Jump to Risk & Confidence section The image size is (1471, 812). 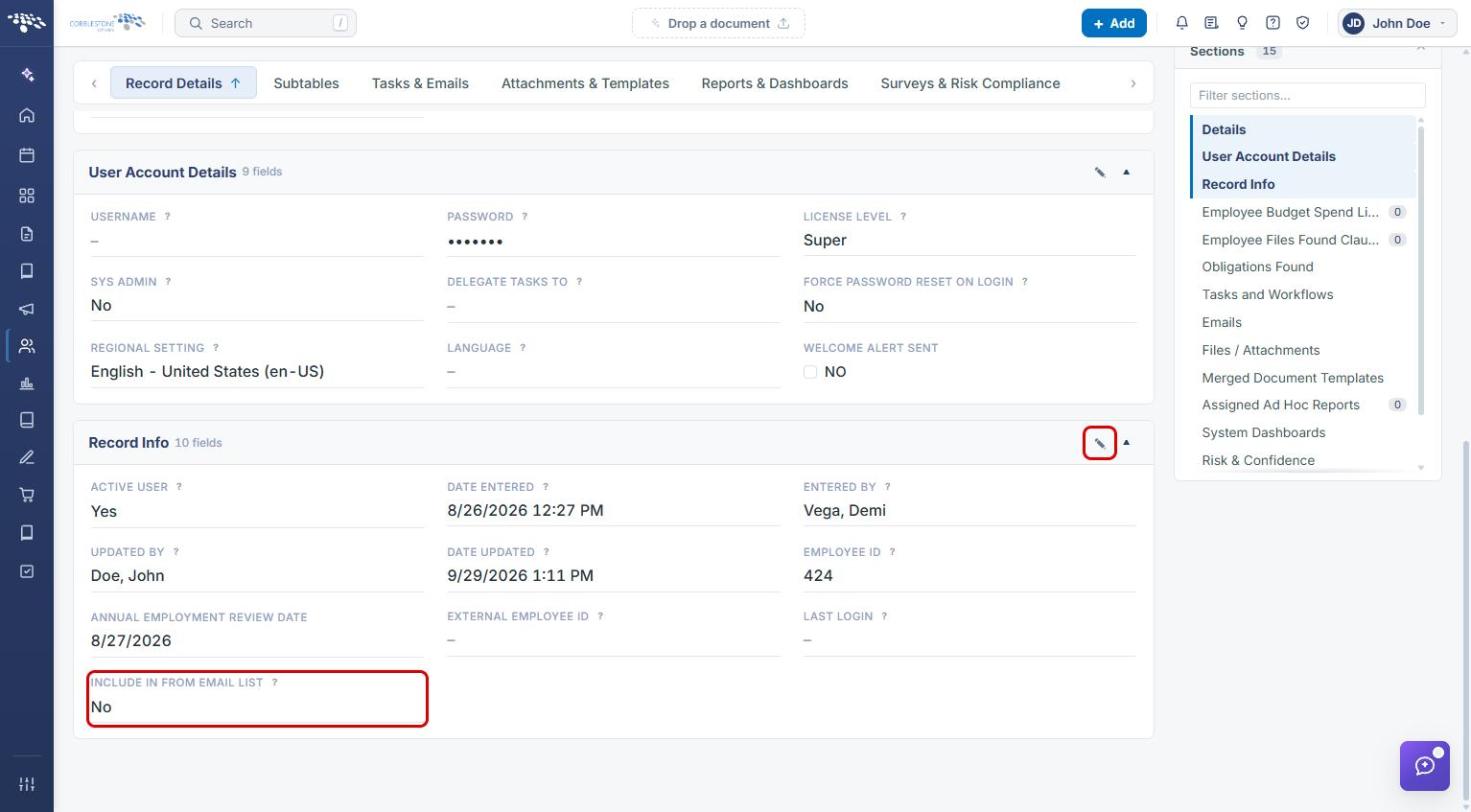pyautogui.click(x=1258, y=461)
